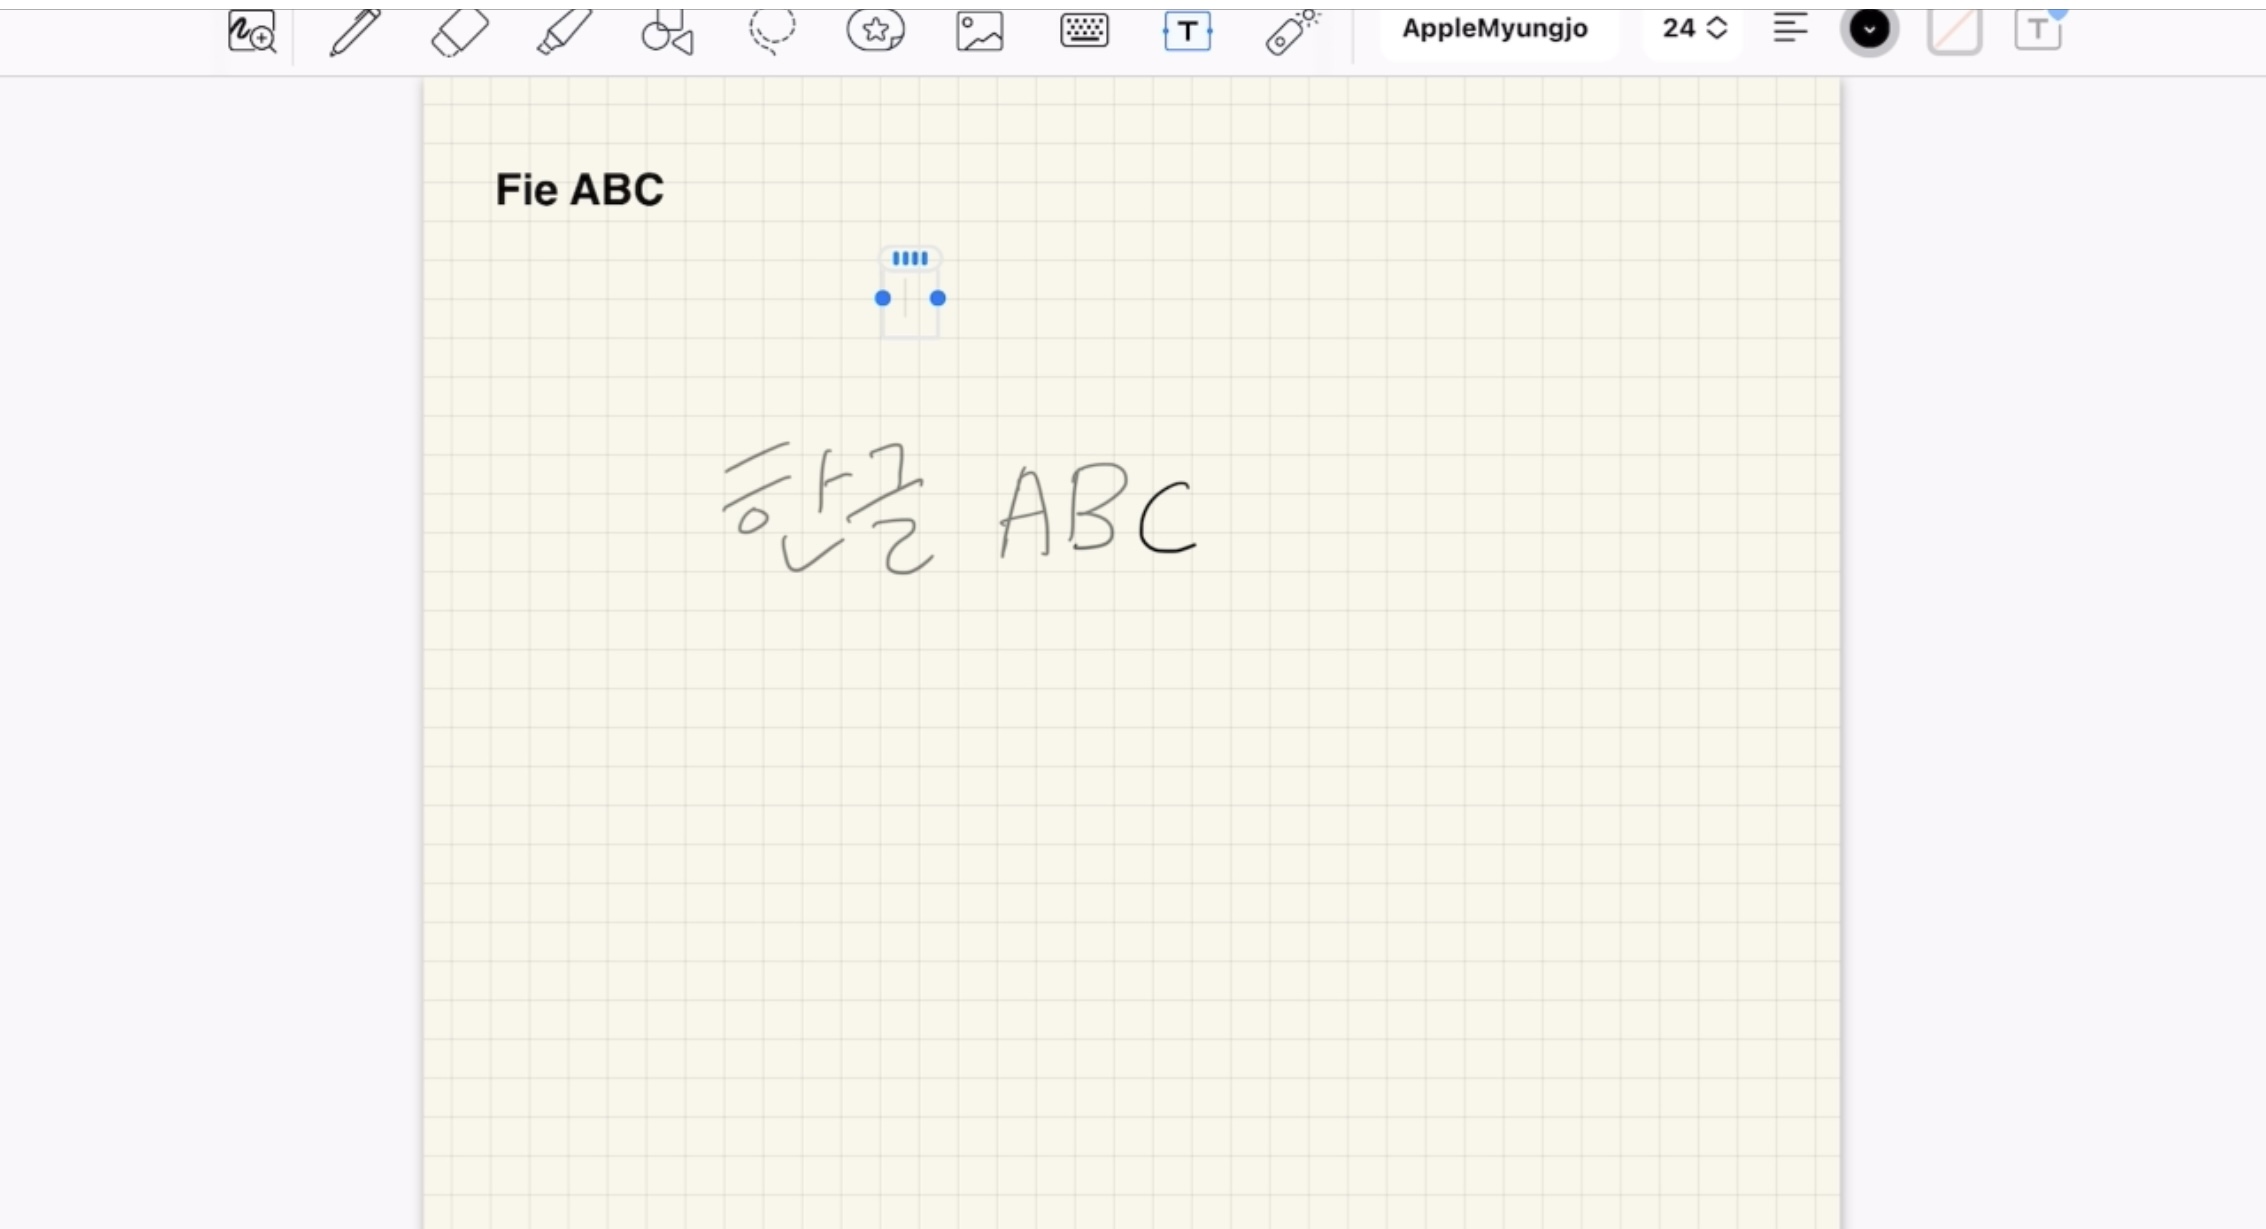Change font size 24 stepper
Viewport: 2266px width, 1229px height.
click(1716, 29)
